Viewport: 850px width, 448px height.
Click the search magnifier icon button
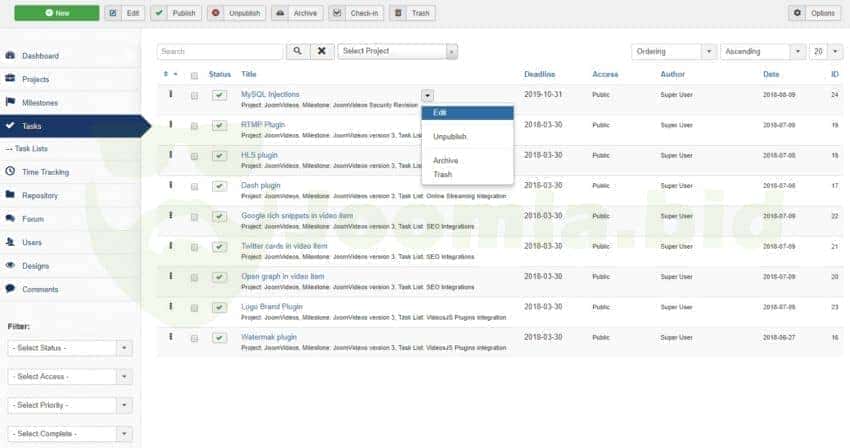coord(298,51)
